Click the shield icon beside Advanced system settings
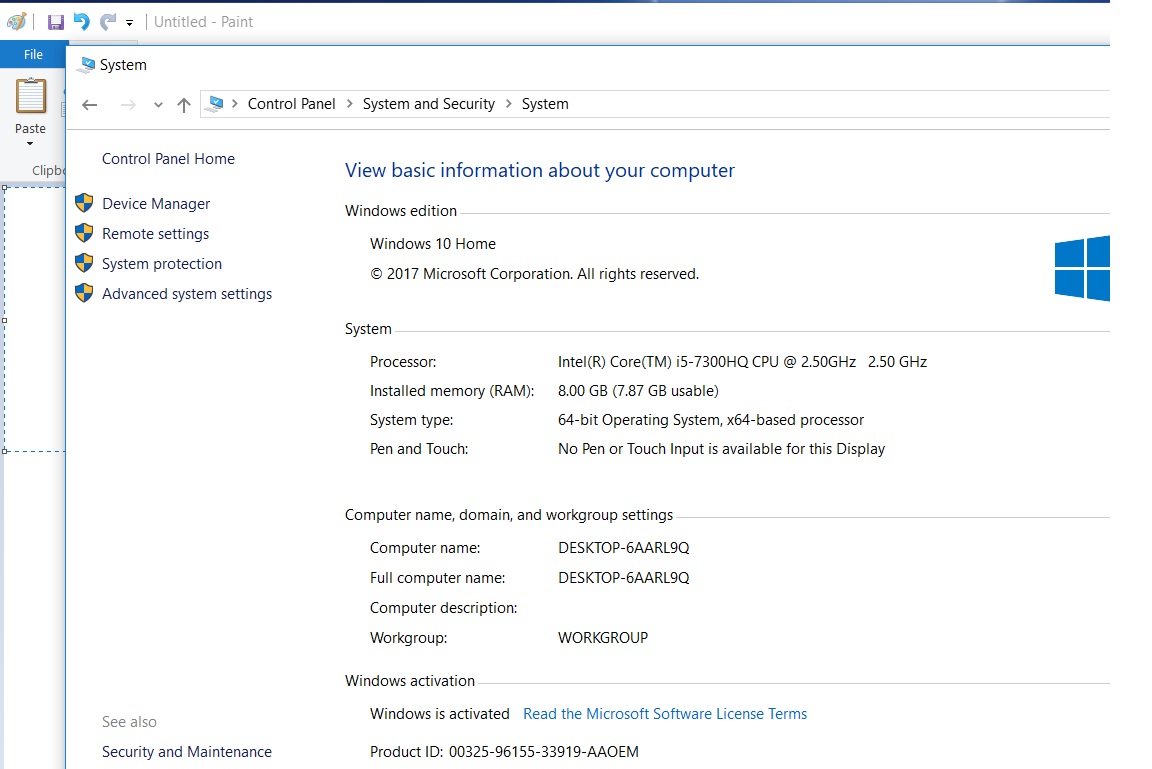The image size is (1152, 769). [84, 293]
